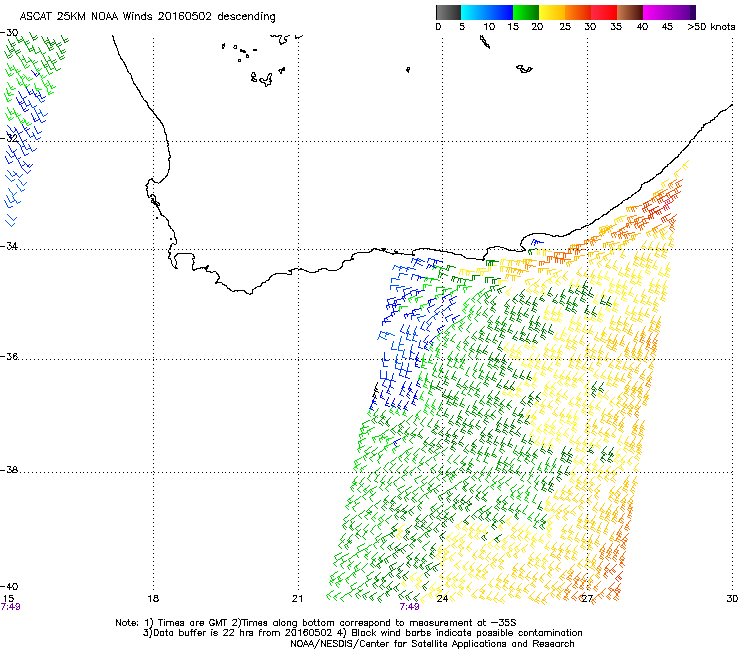Viewport: 740px width, 650px height.
Task: Click the '18' longitude axis label
Action: pyautogui.click(x=153, y=599)
